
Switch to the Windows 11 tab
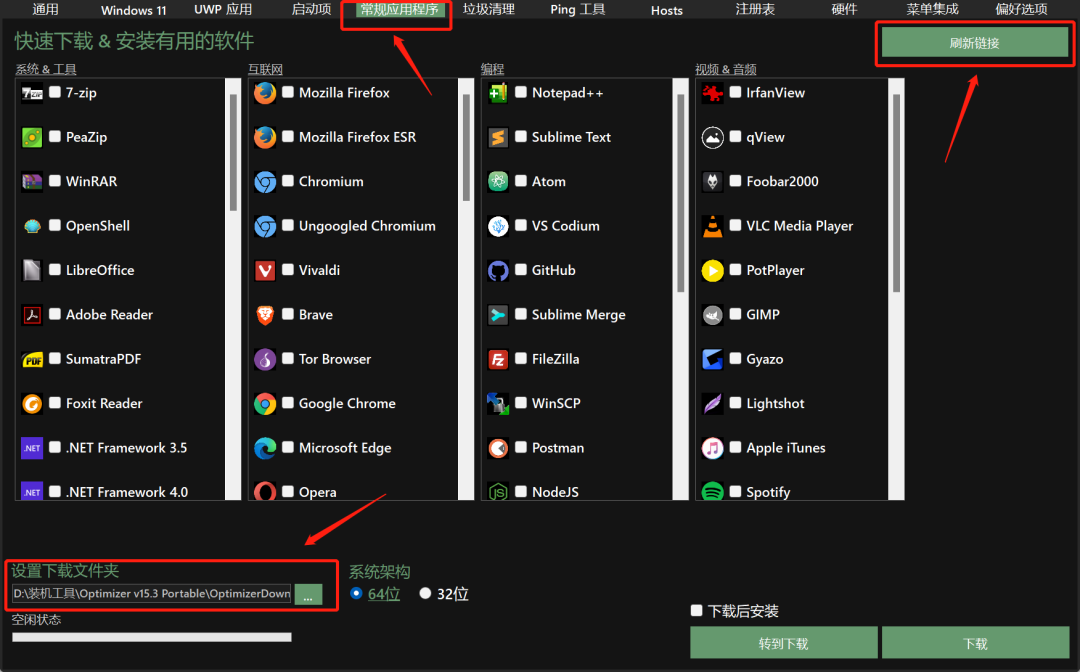(134, 10)
